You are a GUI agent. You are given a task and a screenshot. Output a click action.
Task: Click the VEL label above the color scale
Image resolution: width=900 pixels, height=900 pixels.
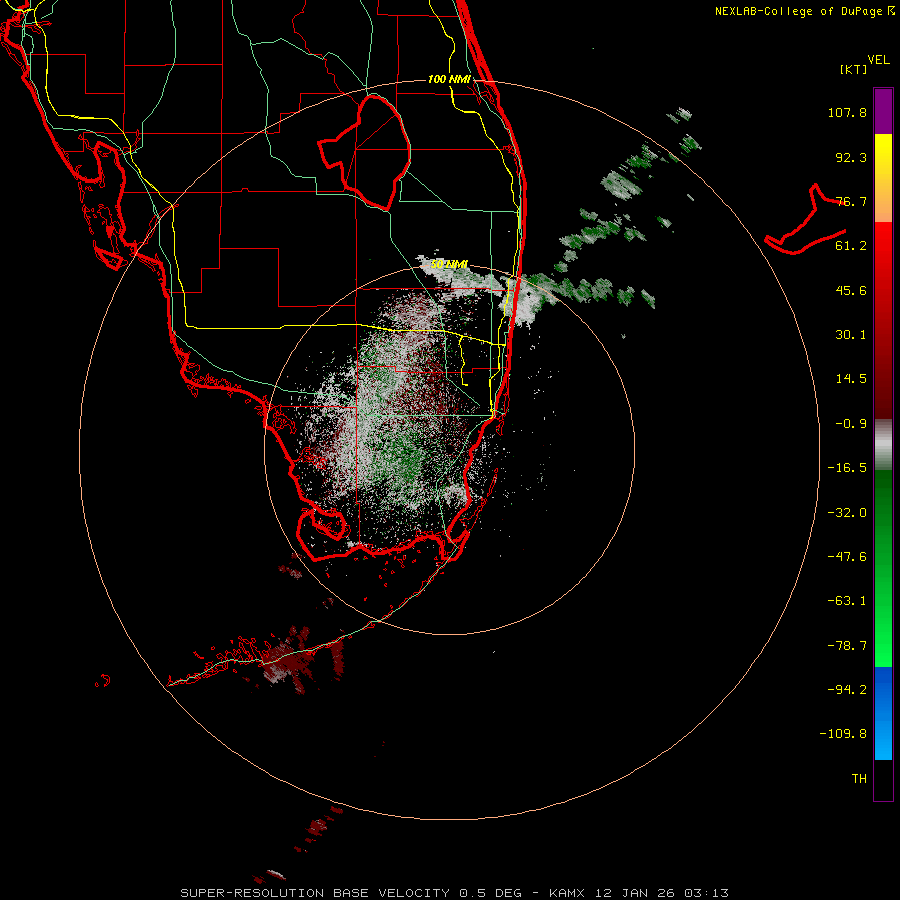[x=879, y=60]
